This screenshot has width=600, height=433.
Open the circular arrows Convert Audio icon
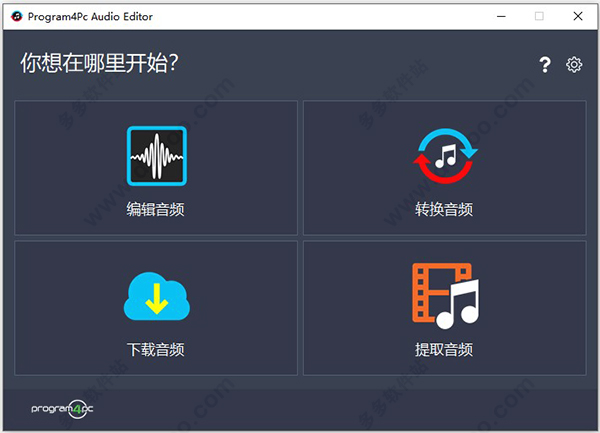point(445,156)
